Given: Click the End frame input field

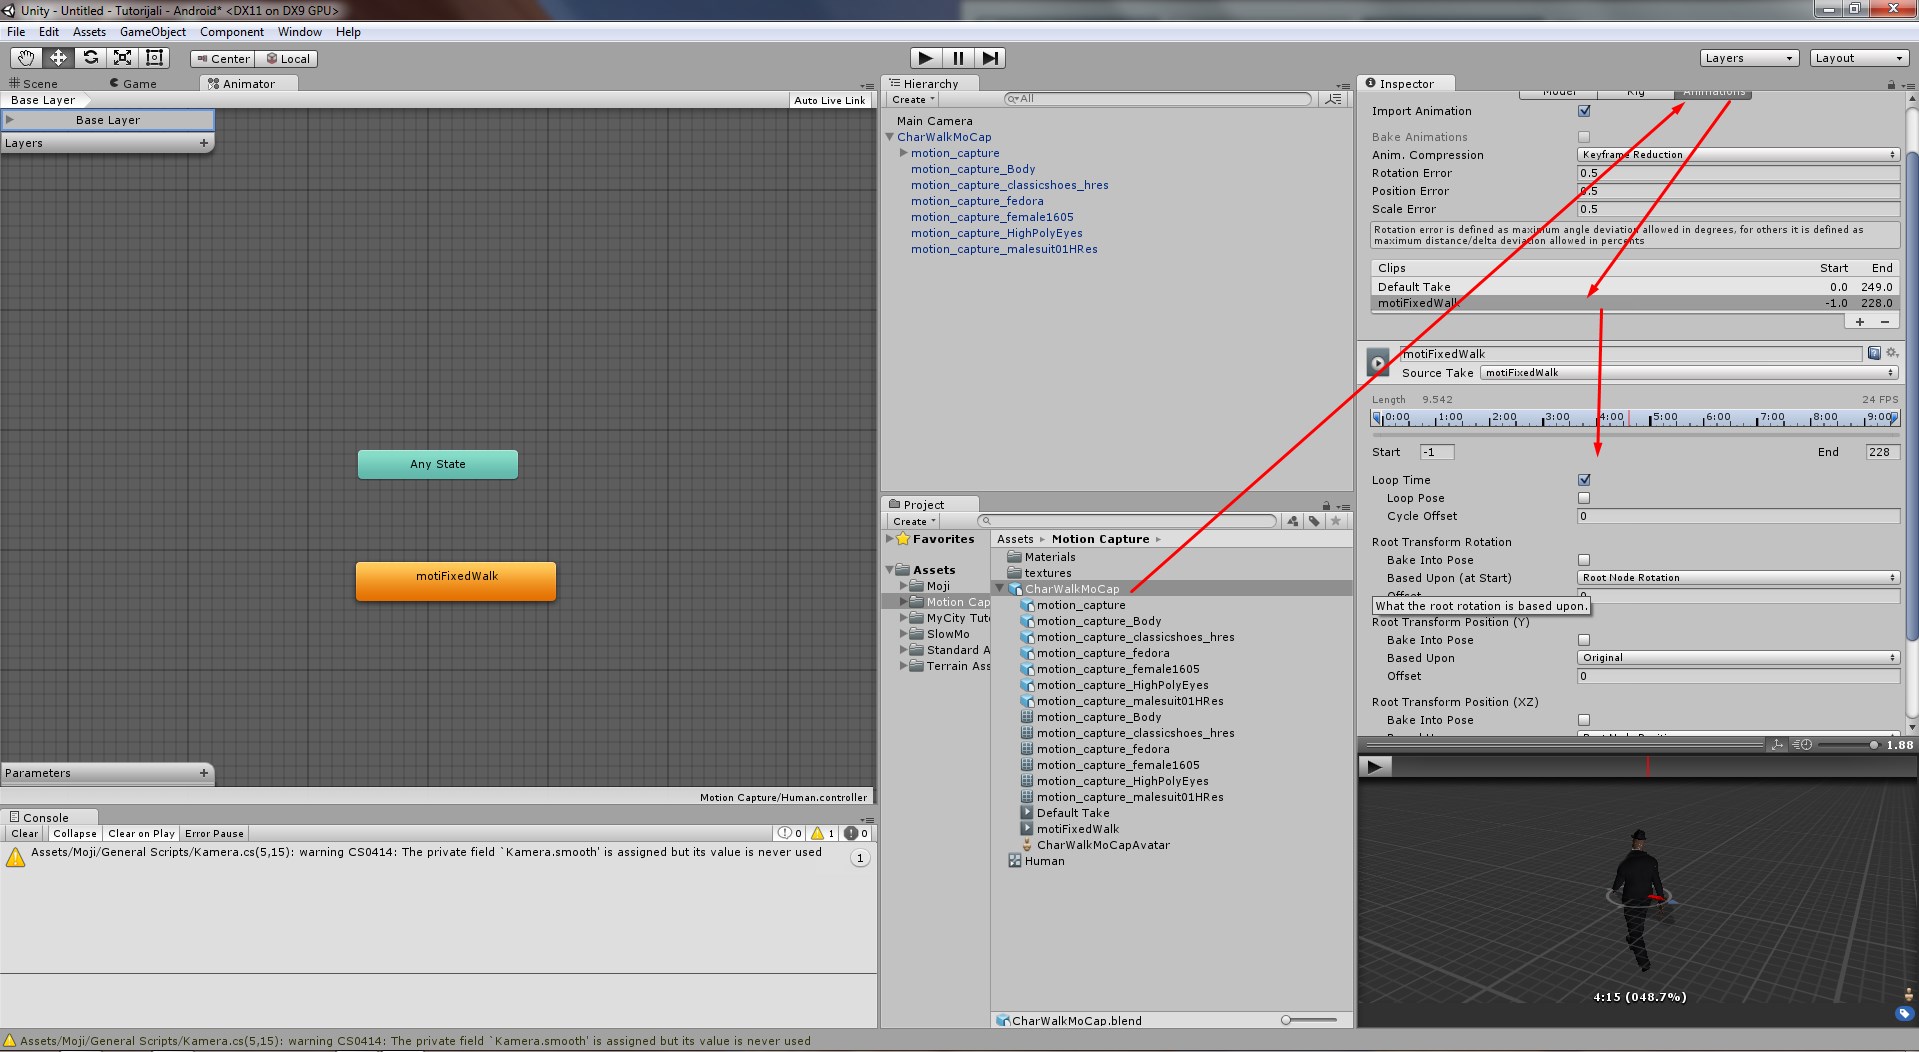Looking at the screenshot, I should [x=1881, y=452].
